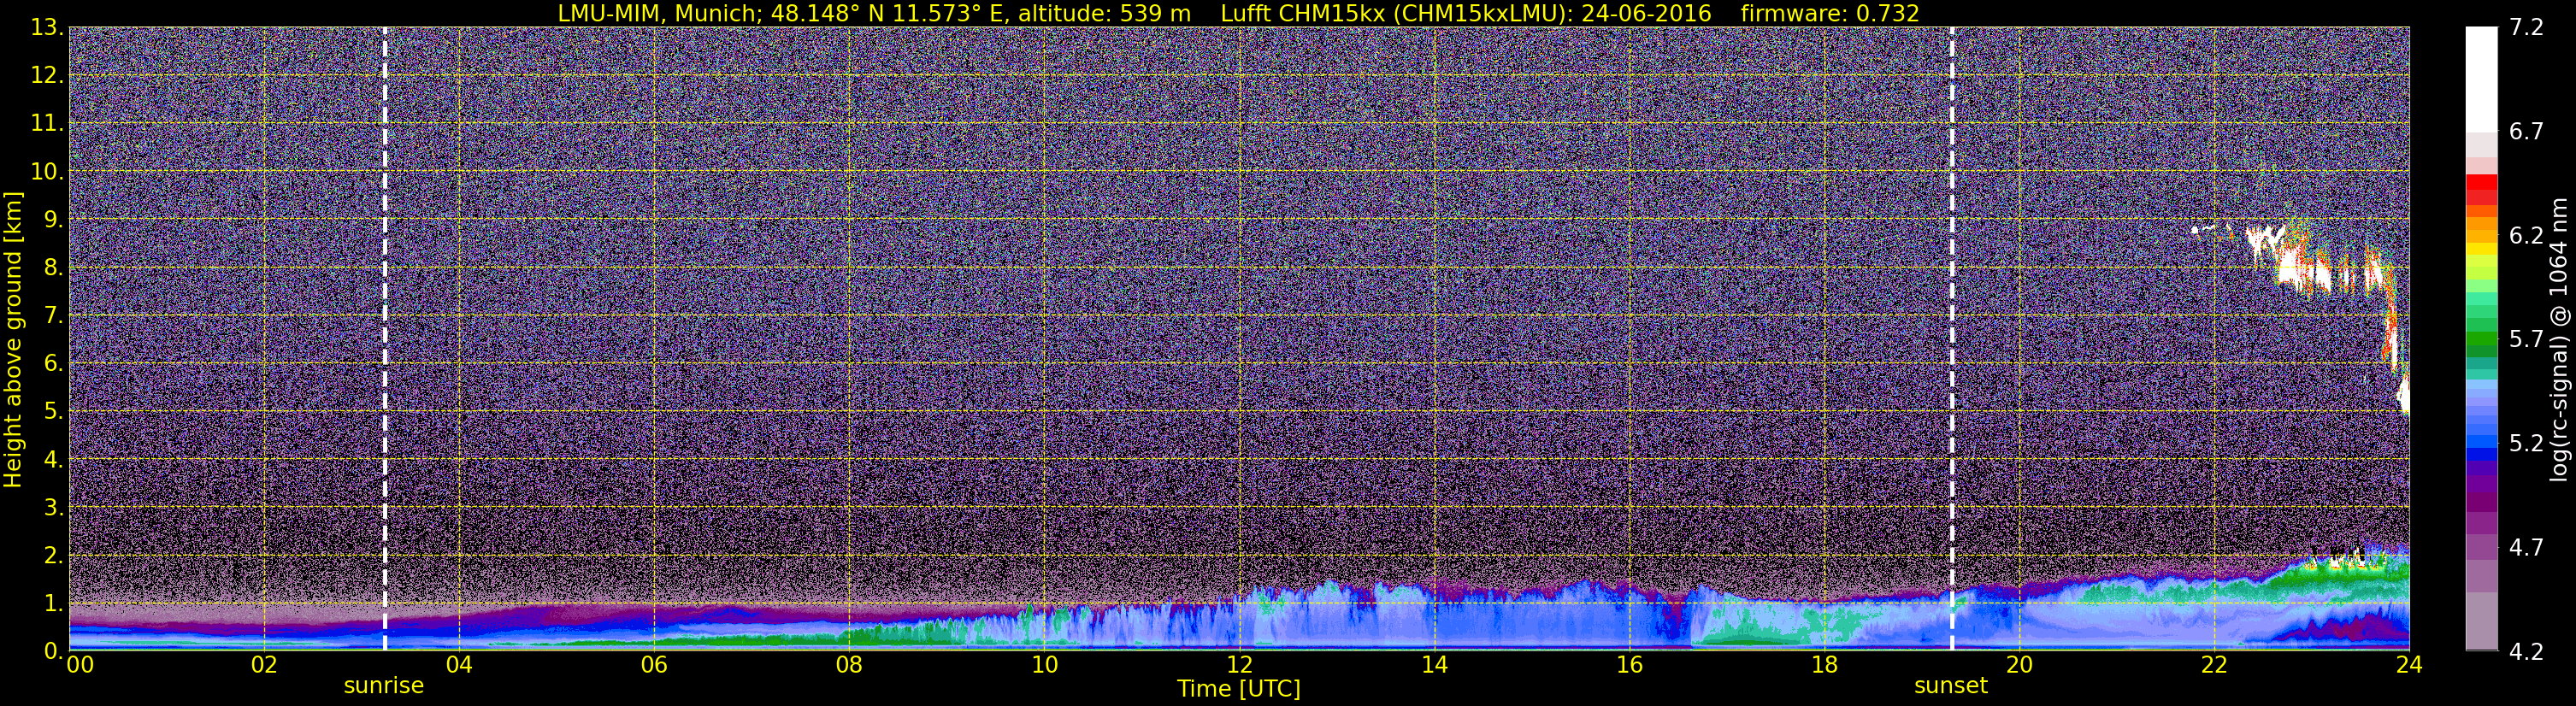Click the colorbar tick label '6.7'
The image size is (2576, 706).
click(2526, 132)
